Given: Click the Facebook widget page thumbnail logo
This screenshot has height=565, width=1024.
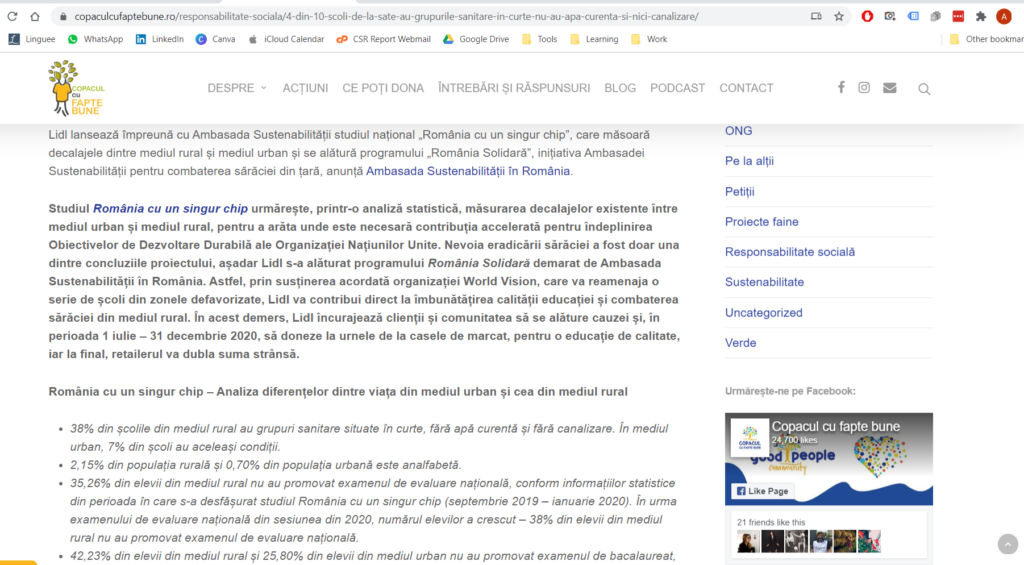Looking at the screenshot, I should pyautogui.click(x=750, y=438).
